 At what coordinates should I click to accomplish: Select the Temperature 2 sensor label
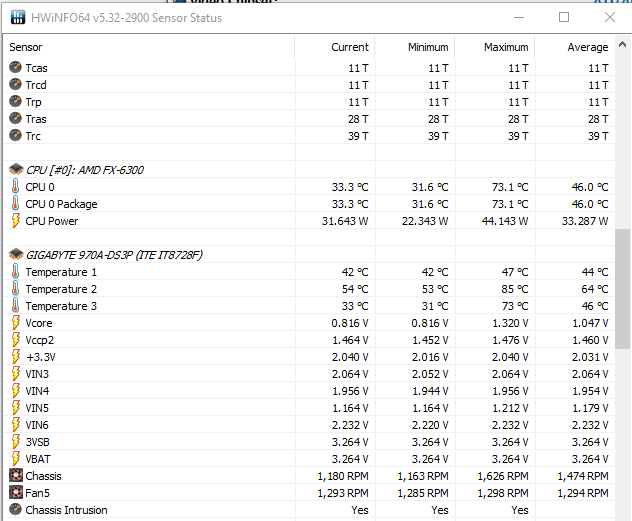pos(61,289)
